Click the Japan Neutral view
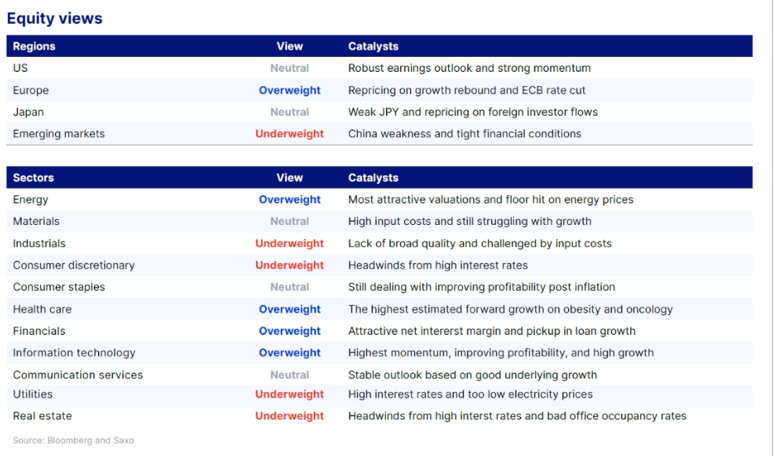 (290, 112)
